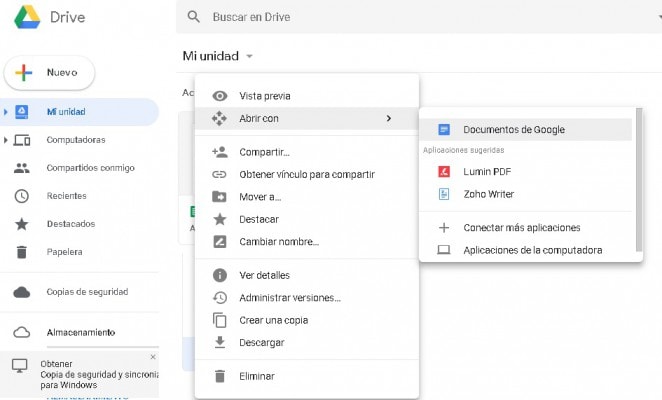Viewport: 662px width, 400px height.
Task: Choose Compartir... in context menu
Action: tap(307, 152)
